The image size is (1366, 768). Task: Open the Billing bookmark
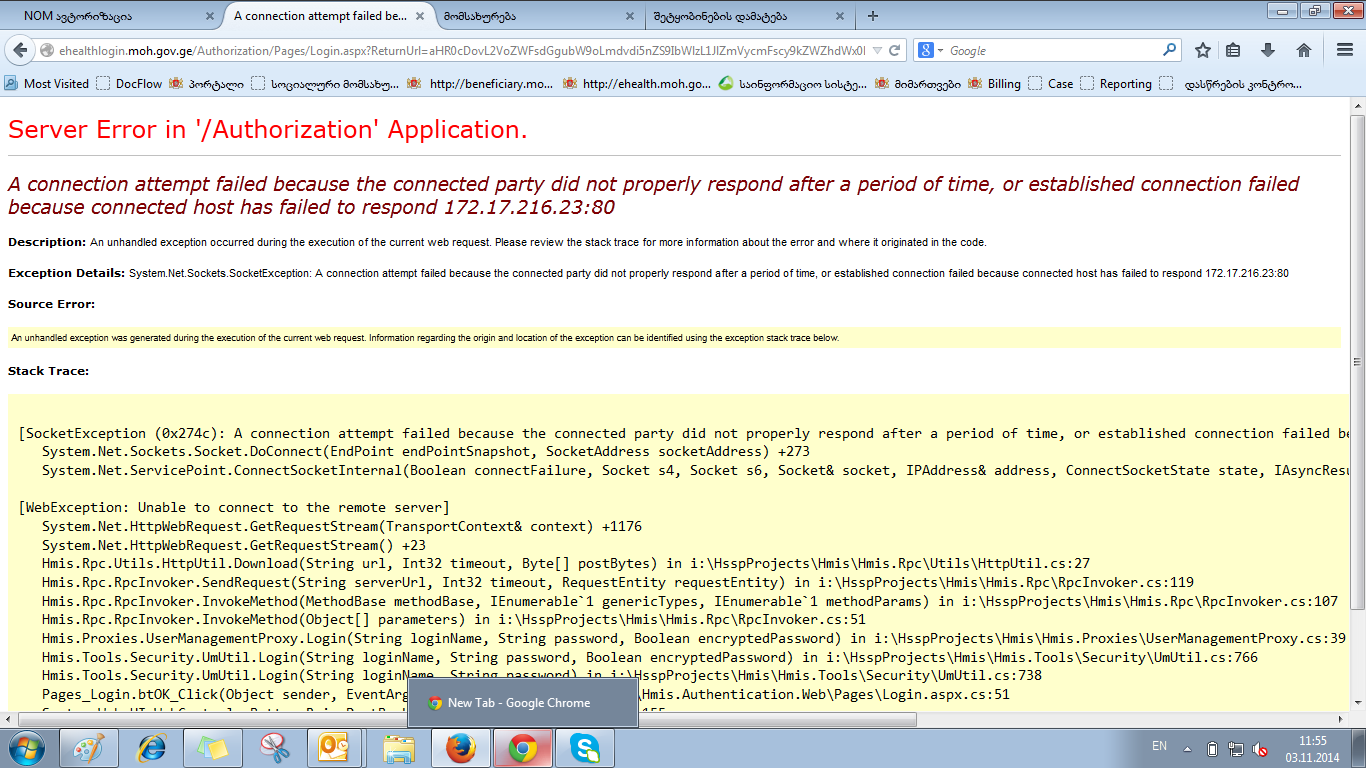(x=1003, y=84)
